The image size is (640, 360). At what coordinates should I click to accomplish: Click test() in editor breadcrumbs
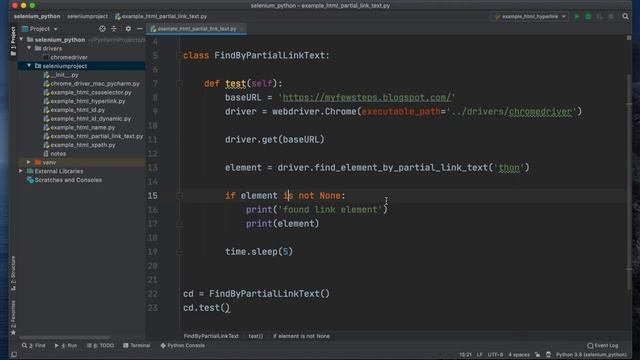click(256, 336)
